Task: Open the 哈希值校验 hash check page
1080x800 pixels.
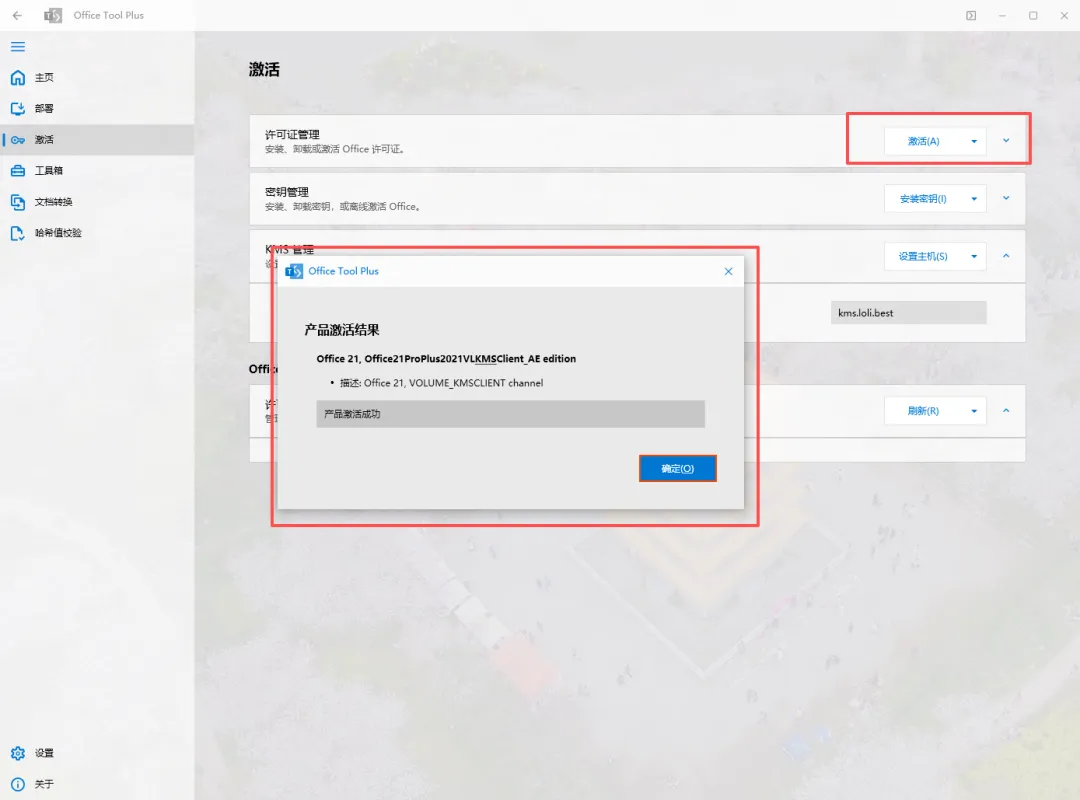Action: pos(97,232)
